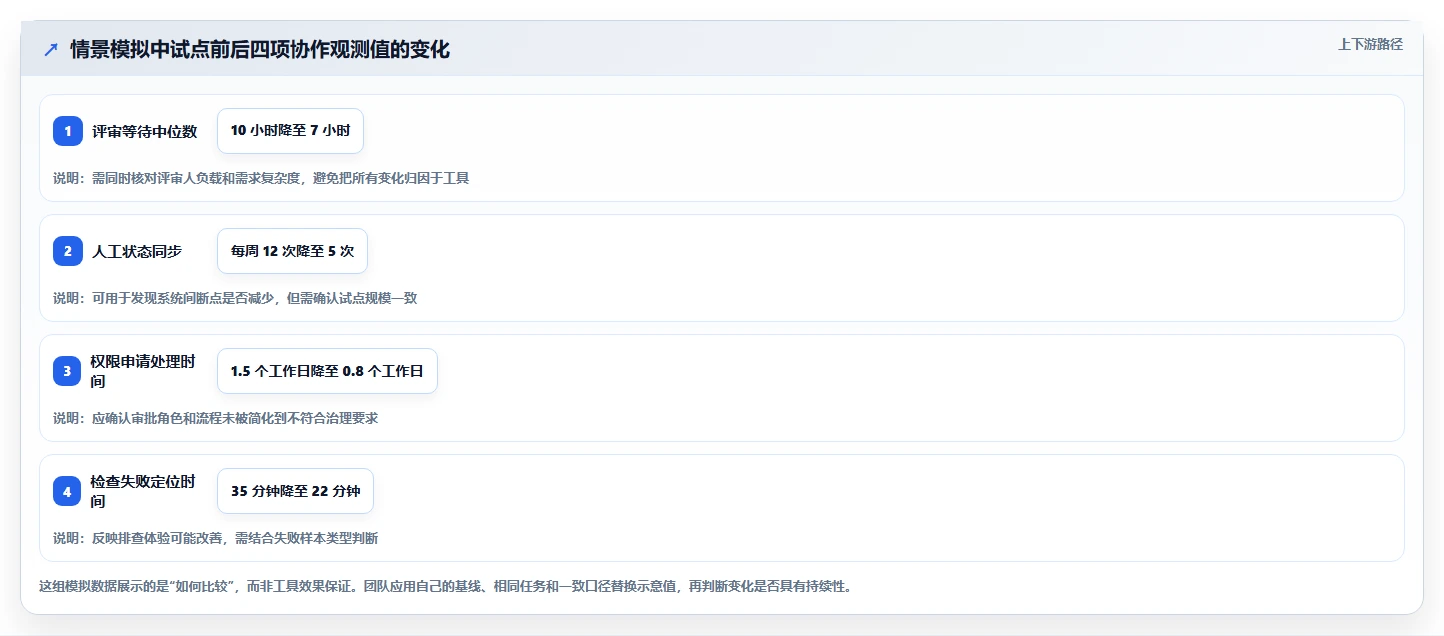Click the 人工状态同步 label

[x=137, y=251]
